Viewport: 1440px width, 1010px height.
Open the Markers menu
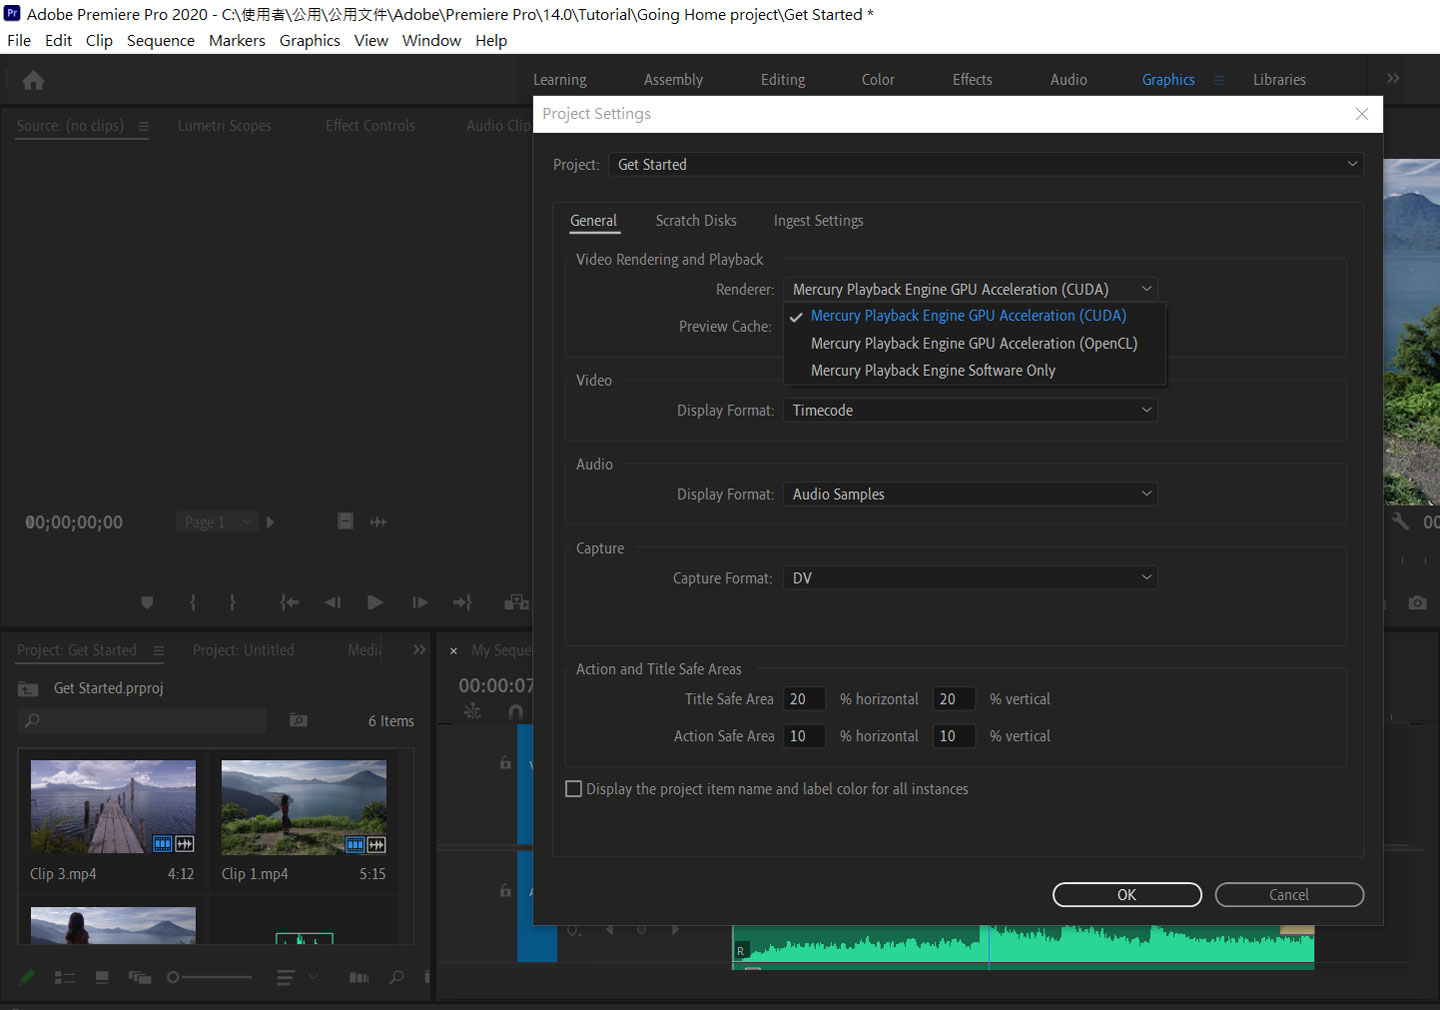[237, 41]
